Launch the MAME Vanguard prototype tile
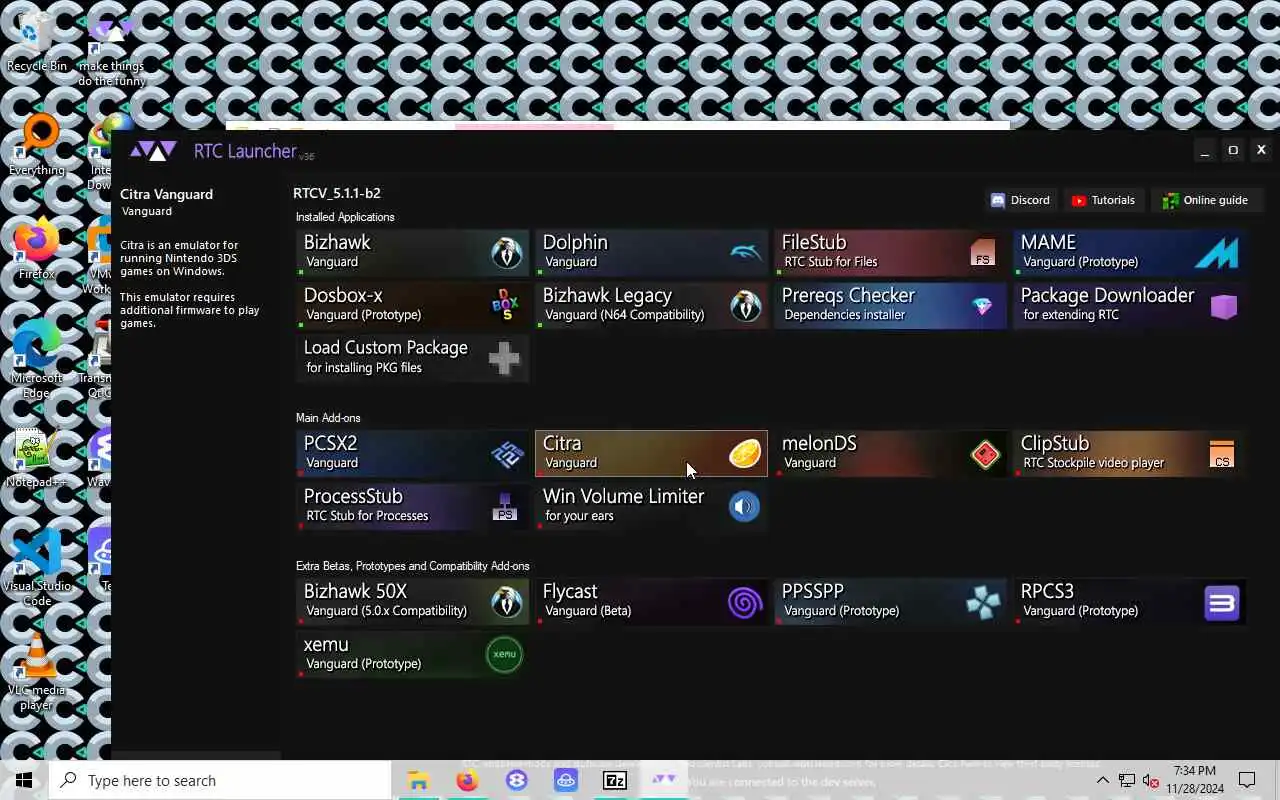The image size is (1280, 800). 1129,253
